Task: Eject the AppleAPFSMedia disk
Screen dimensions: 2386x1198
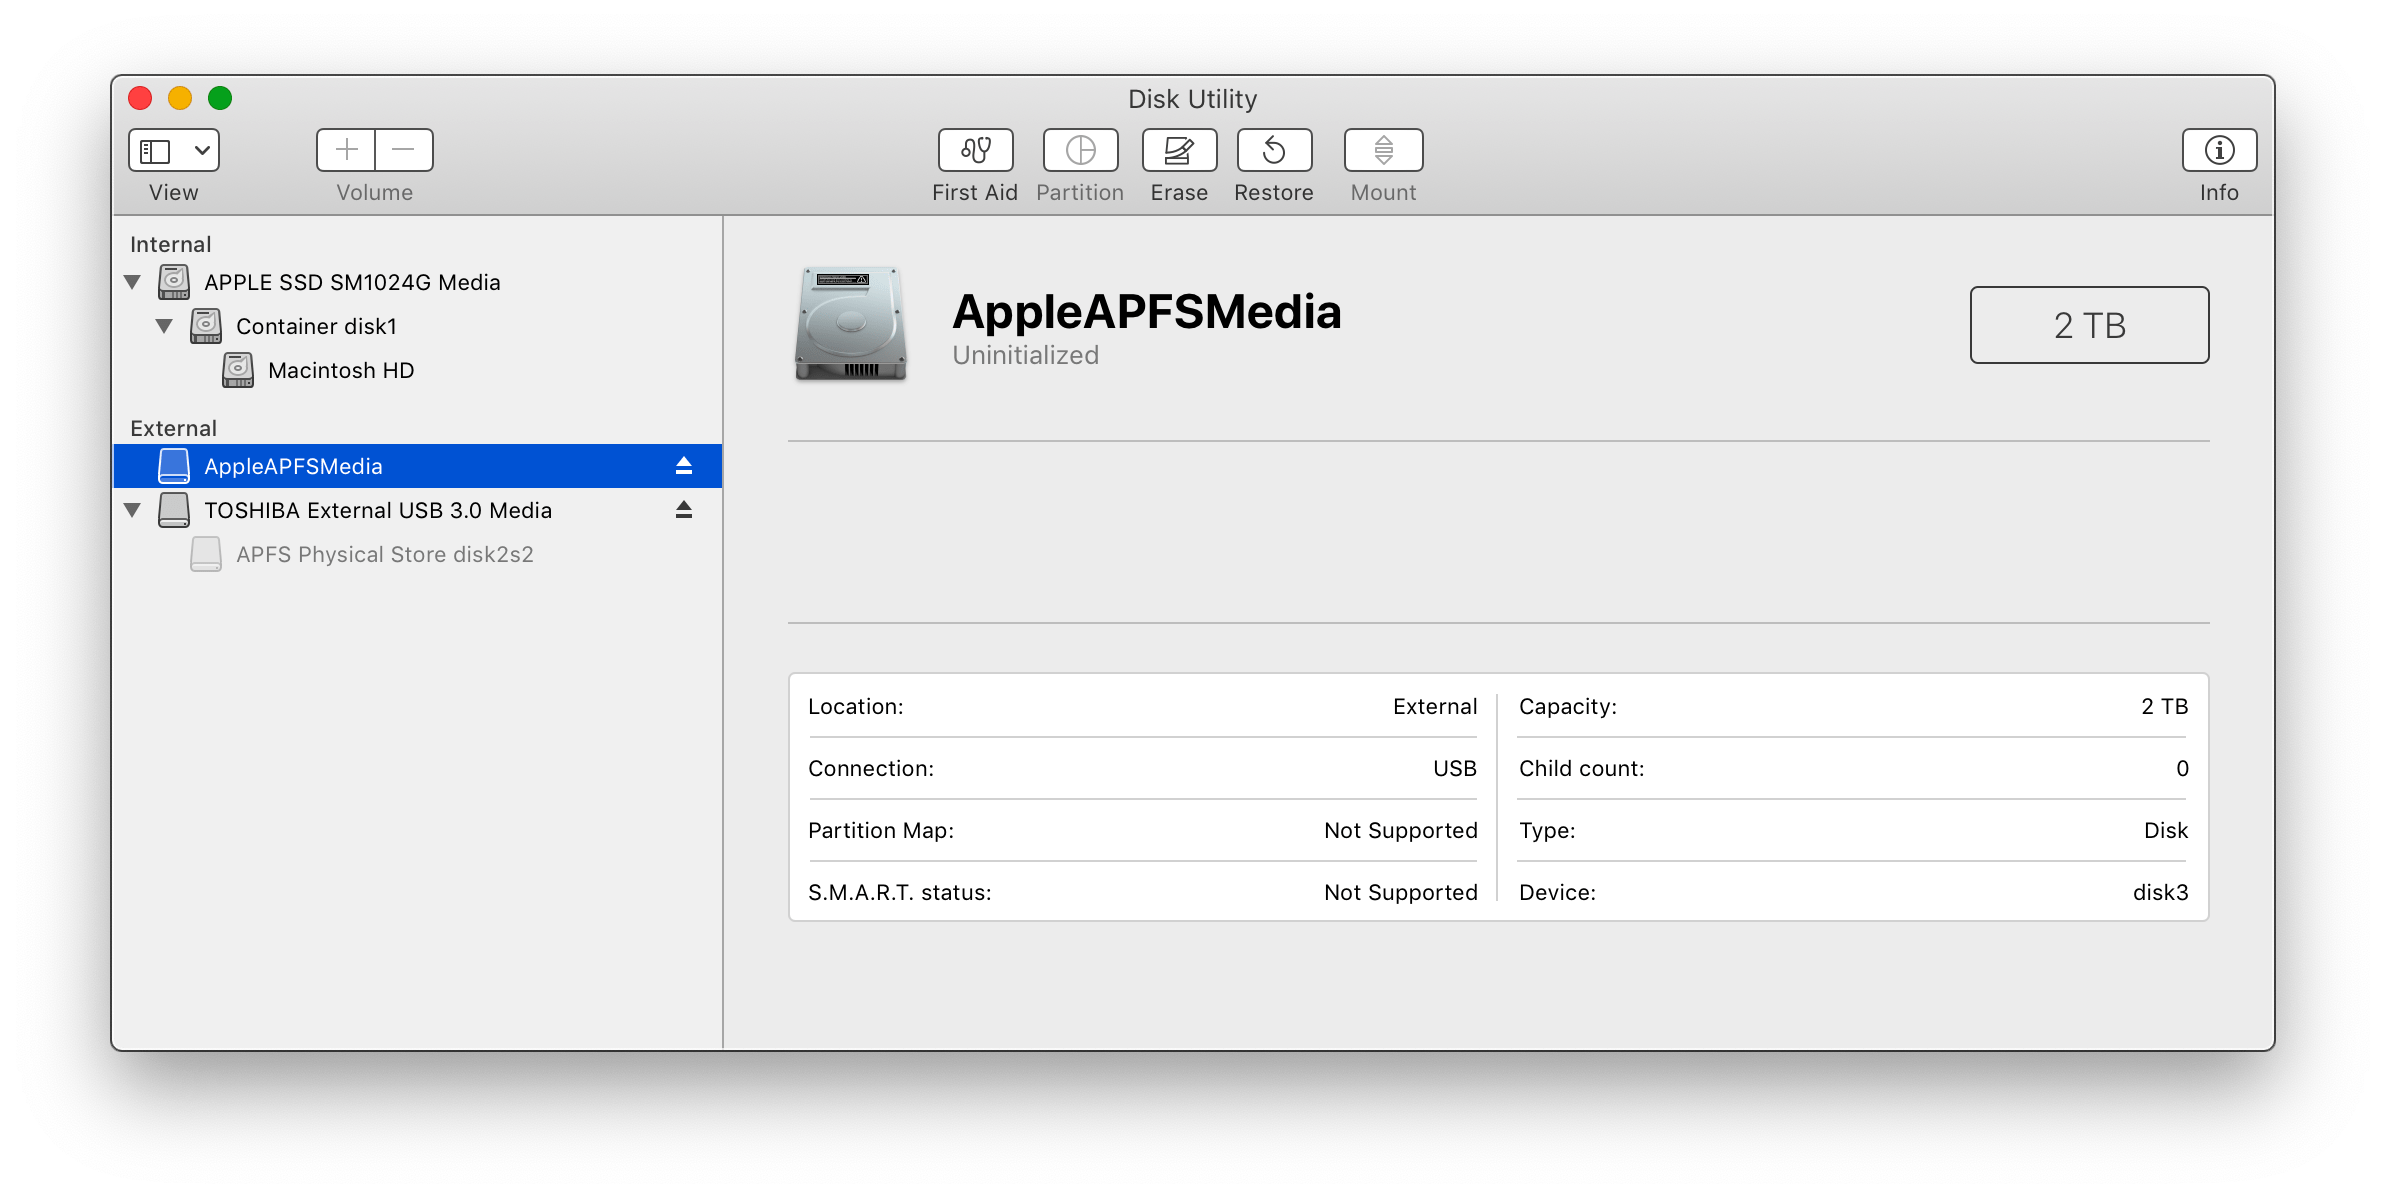Action: (684, 465)
